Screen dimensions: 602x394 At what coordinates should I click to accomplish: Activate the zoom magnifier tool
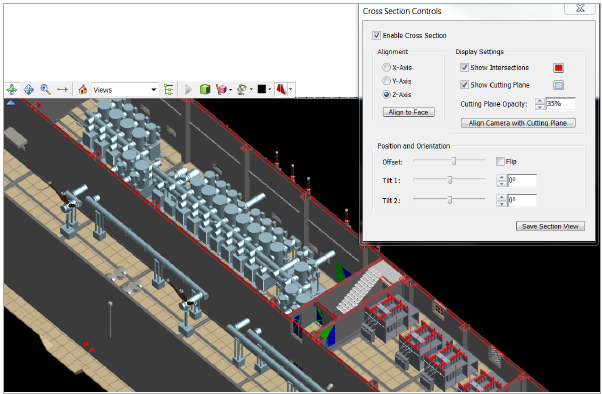pyautogui.click(x=46, y=89)
